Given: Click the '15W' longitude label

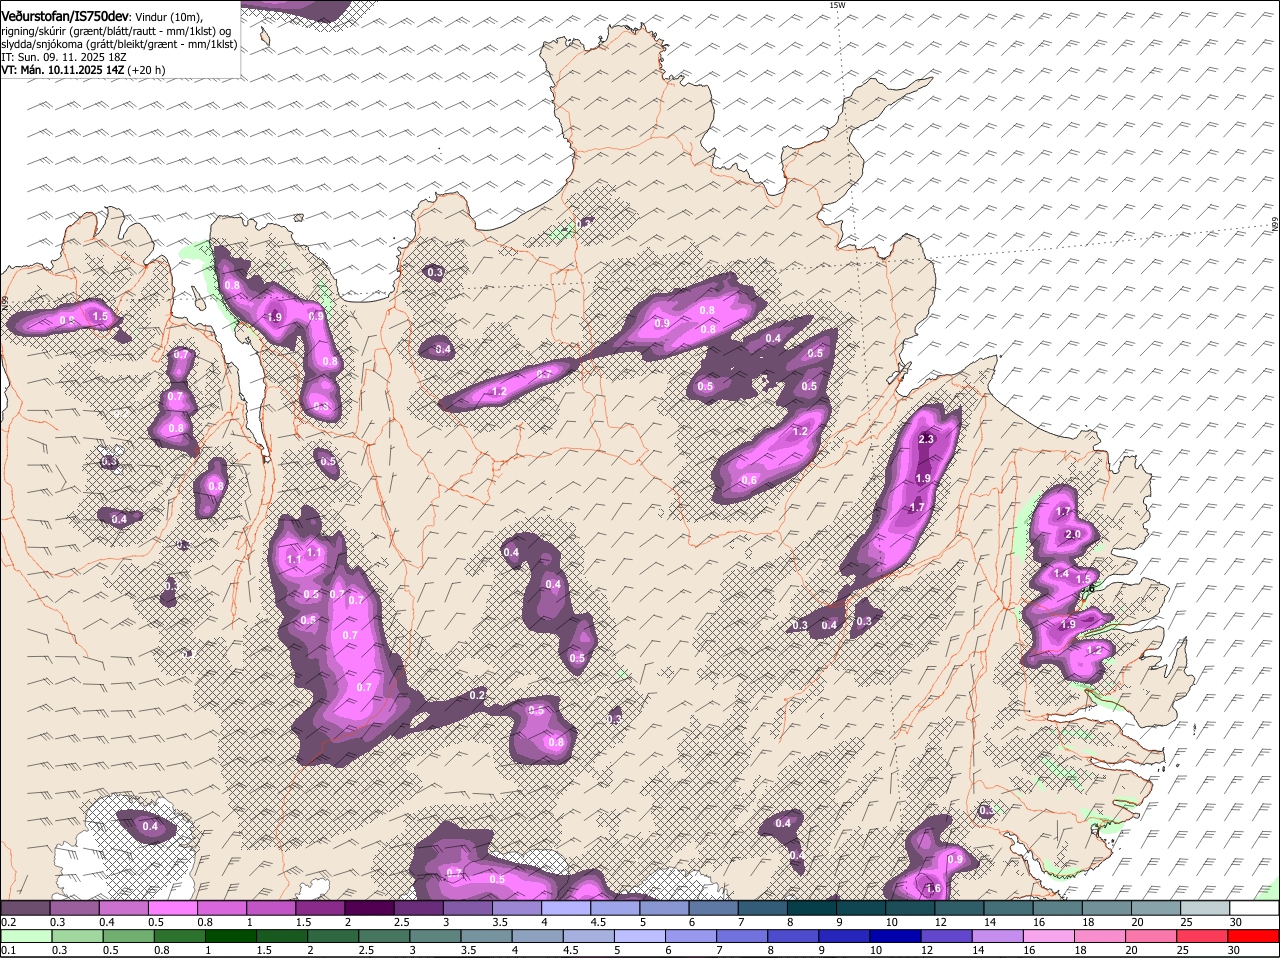Looking at the screenshot, I should 837,5.
